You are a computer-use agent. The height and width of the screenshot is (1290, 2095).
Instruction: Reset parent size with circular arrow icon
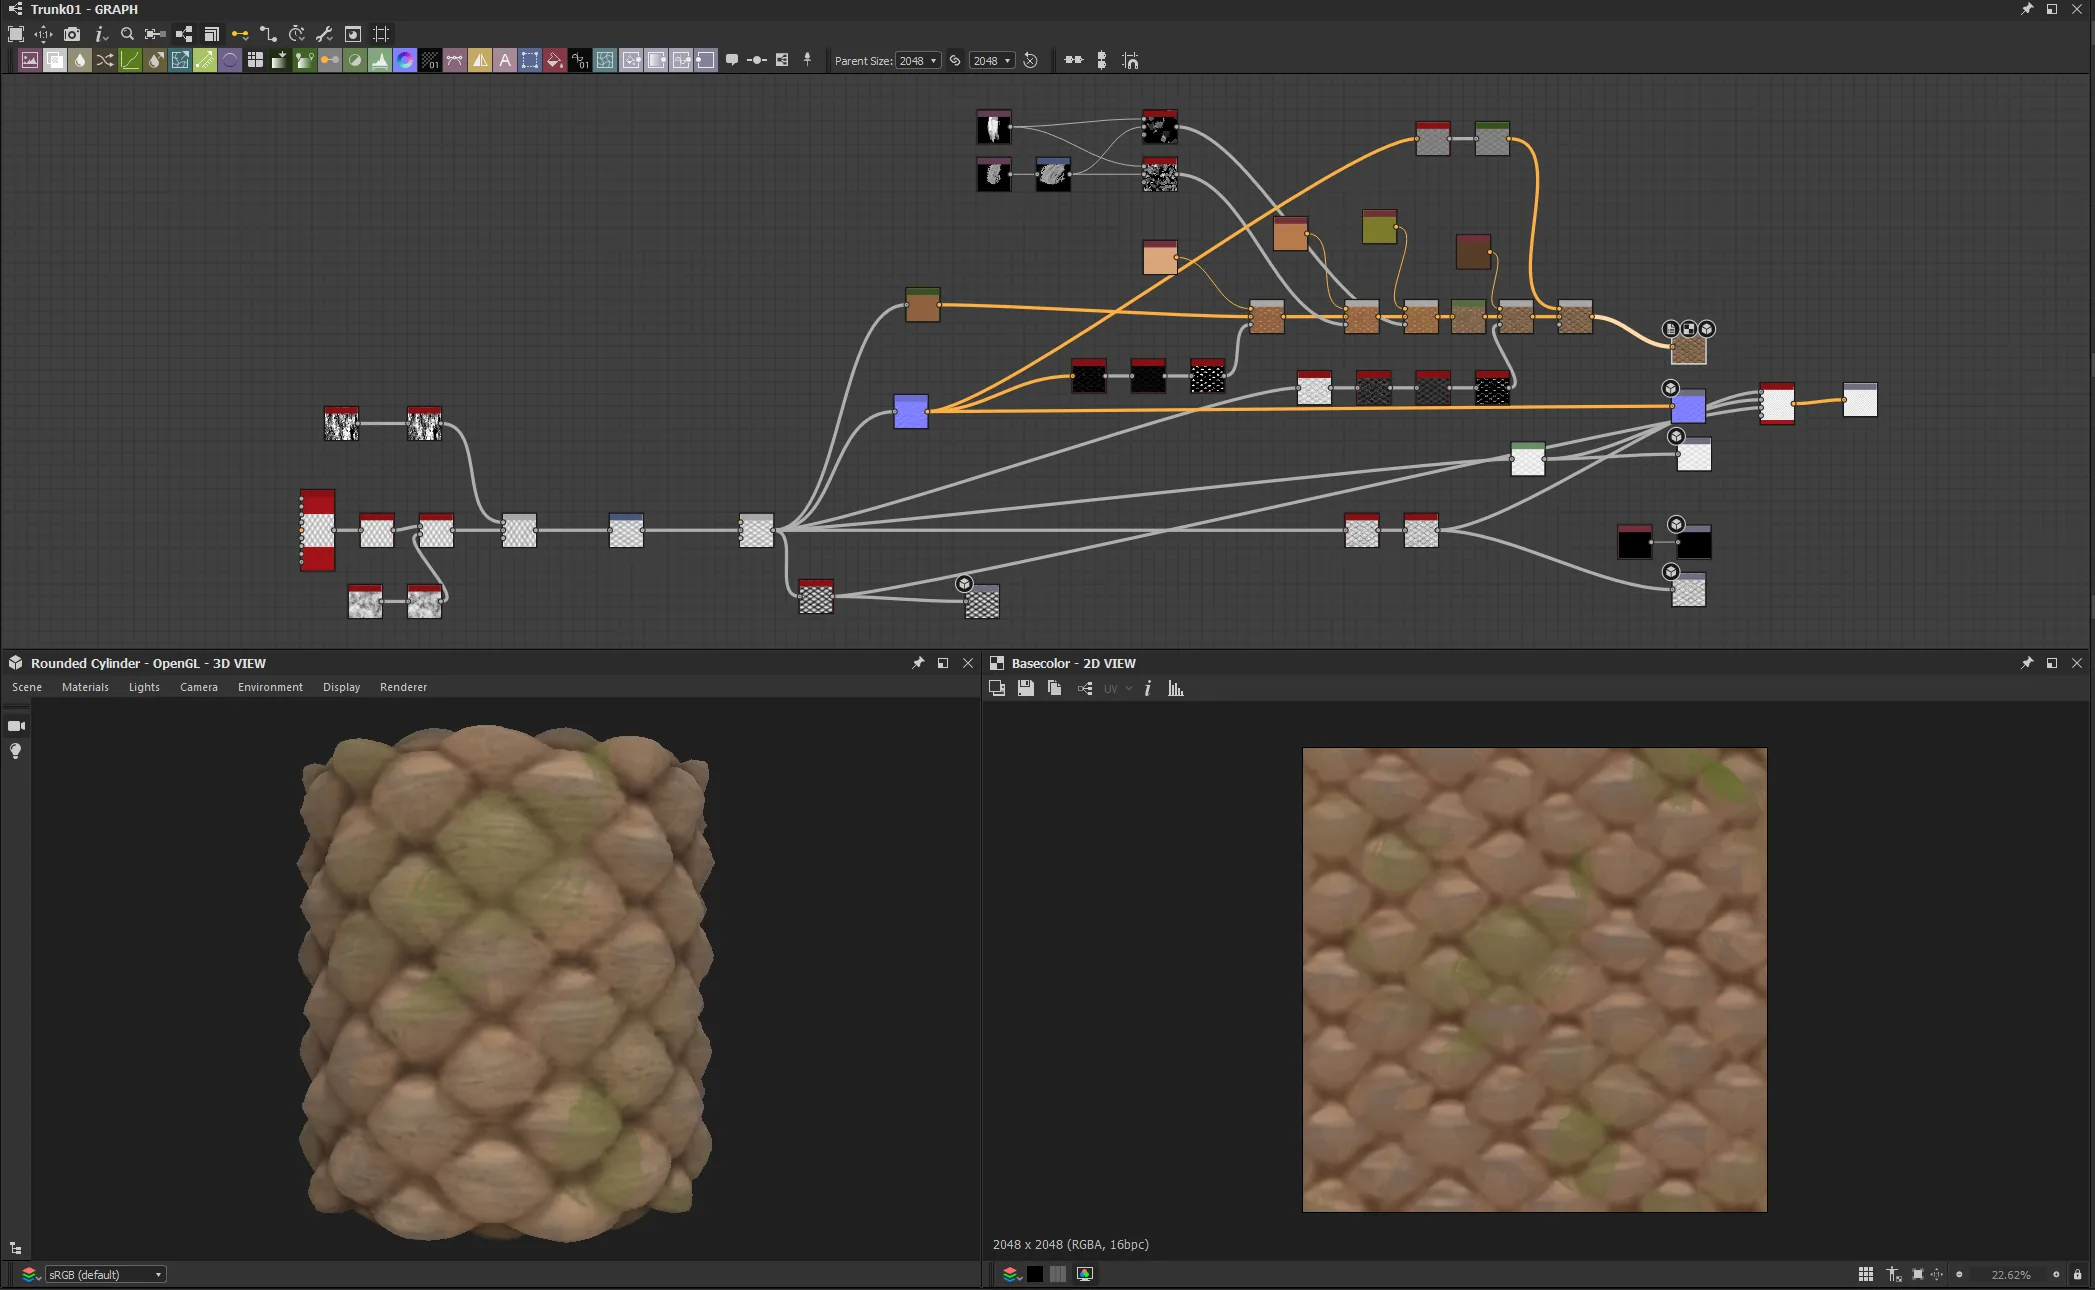pyautogui.click(x=1030, y=60)
